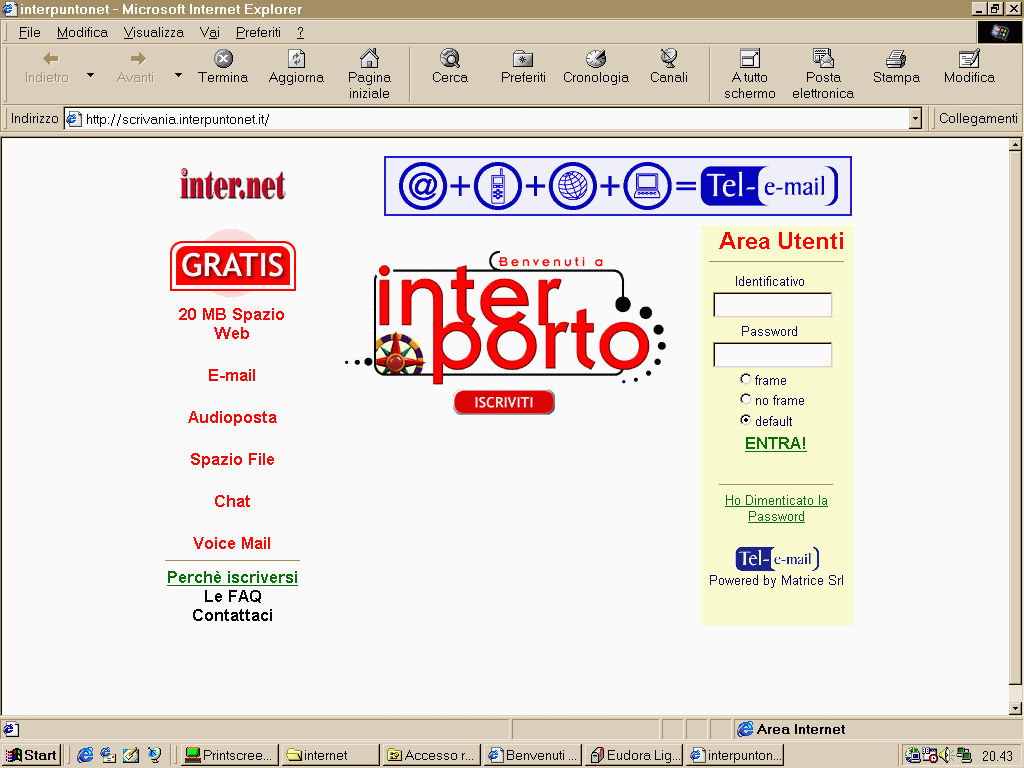Click the page scrollbar down arrow
This screenshot has width=1024, height=768.
(1015, 708)
